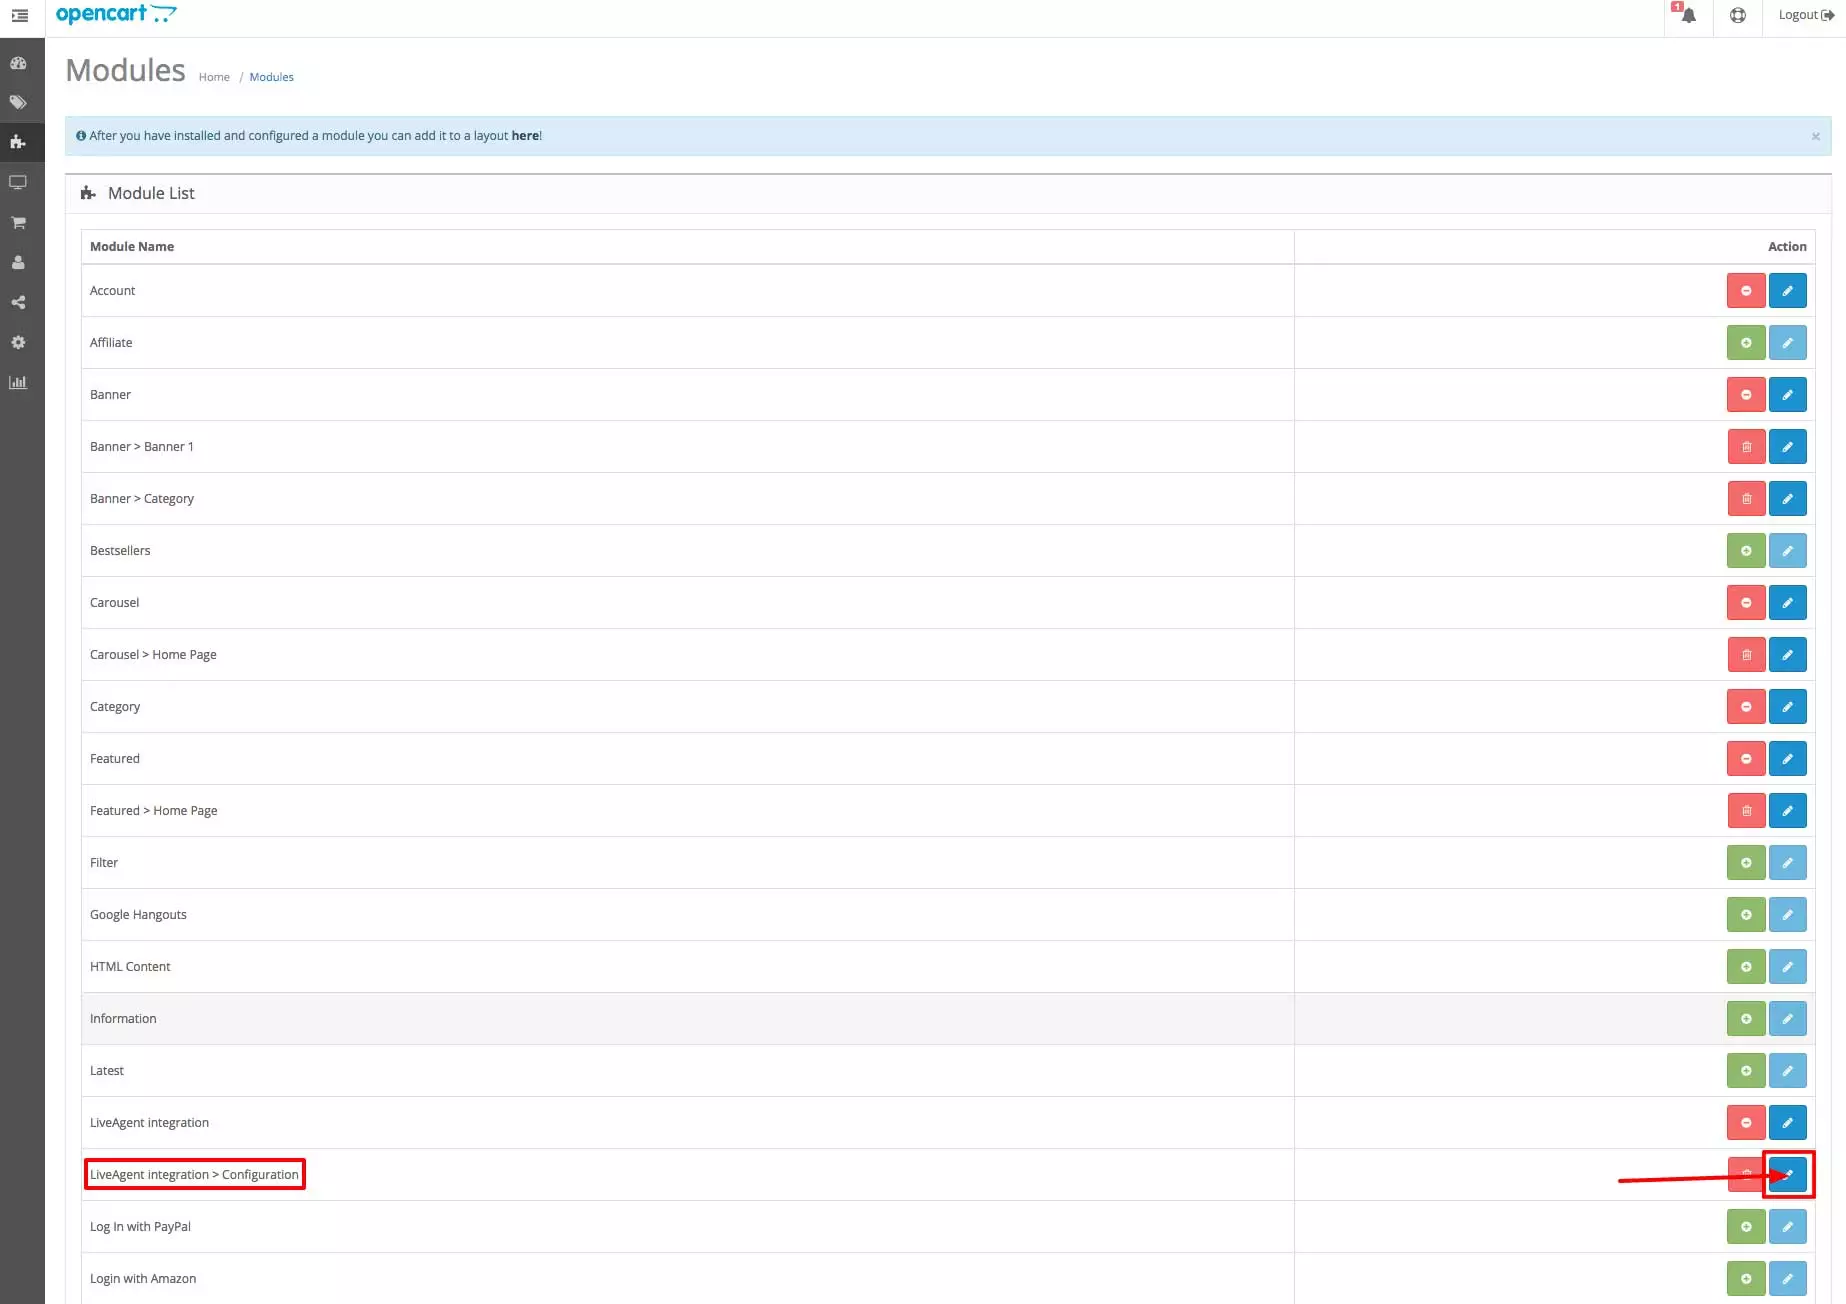Collapse the navigation sidebar
Screen dimensions: 1846x1304
point(20,17)
